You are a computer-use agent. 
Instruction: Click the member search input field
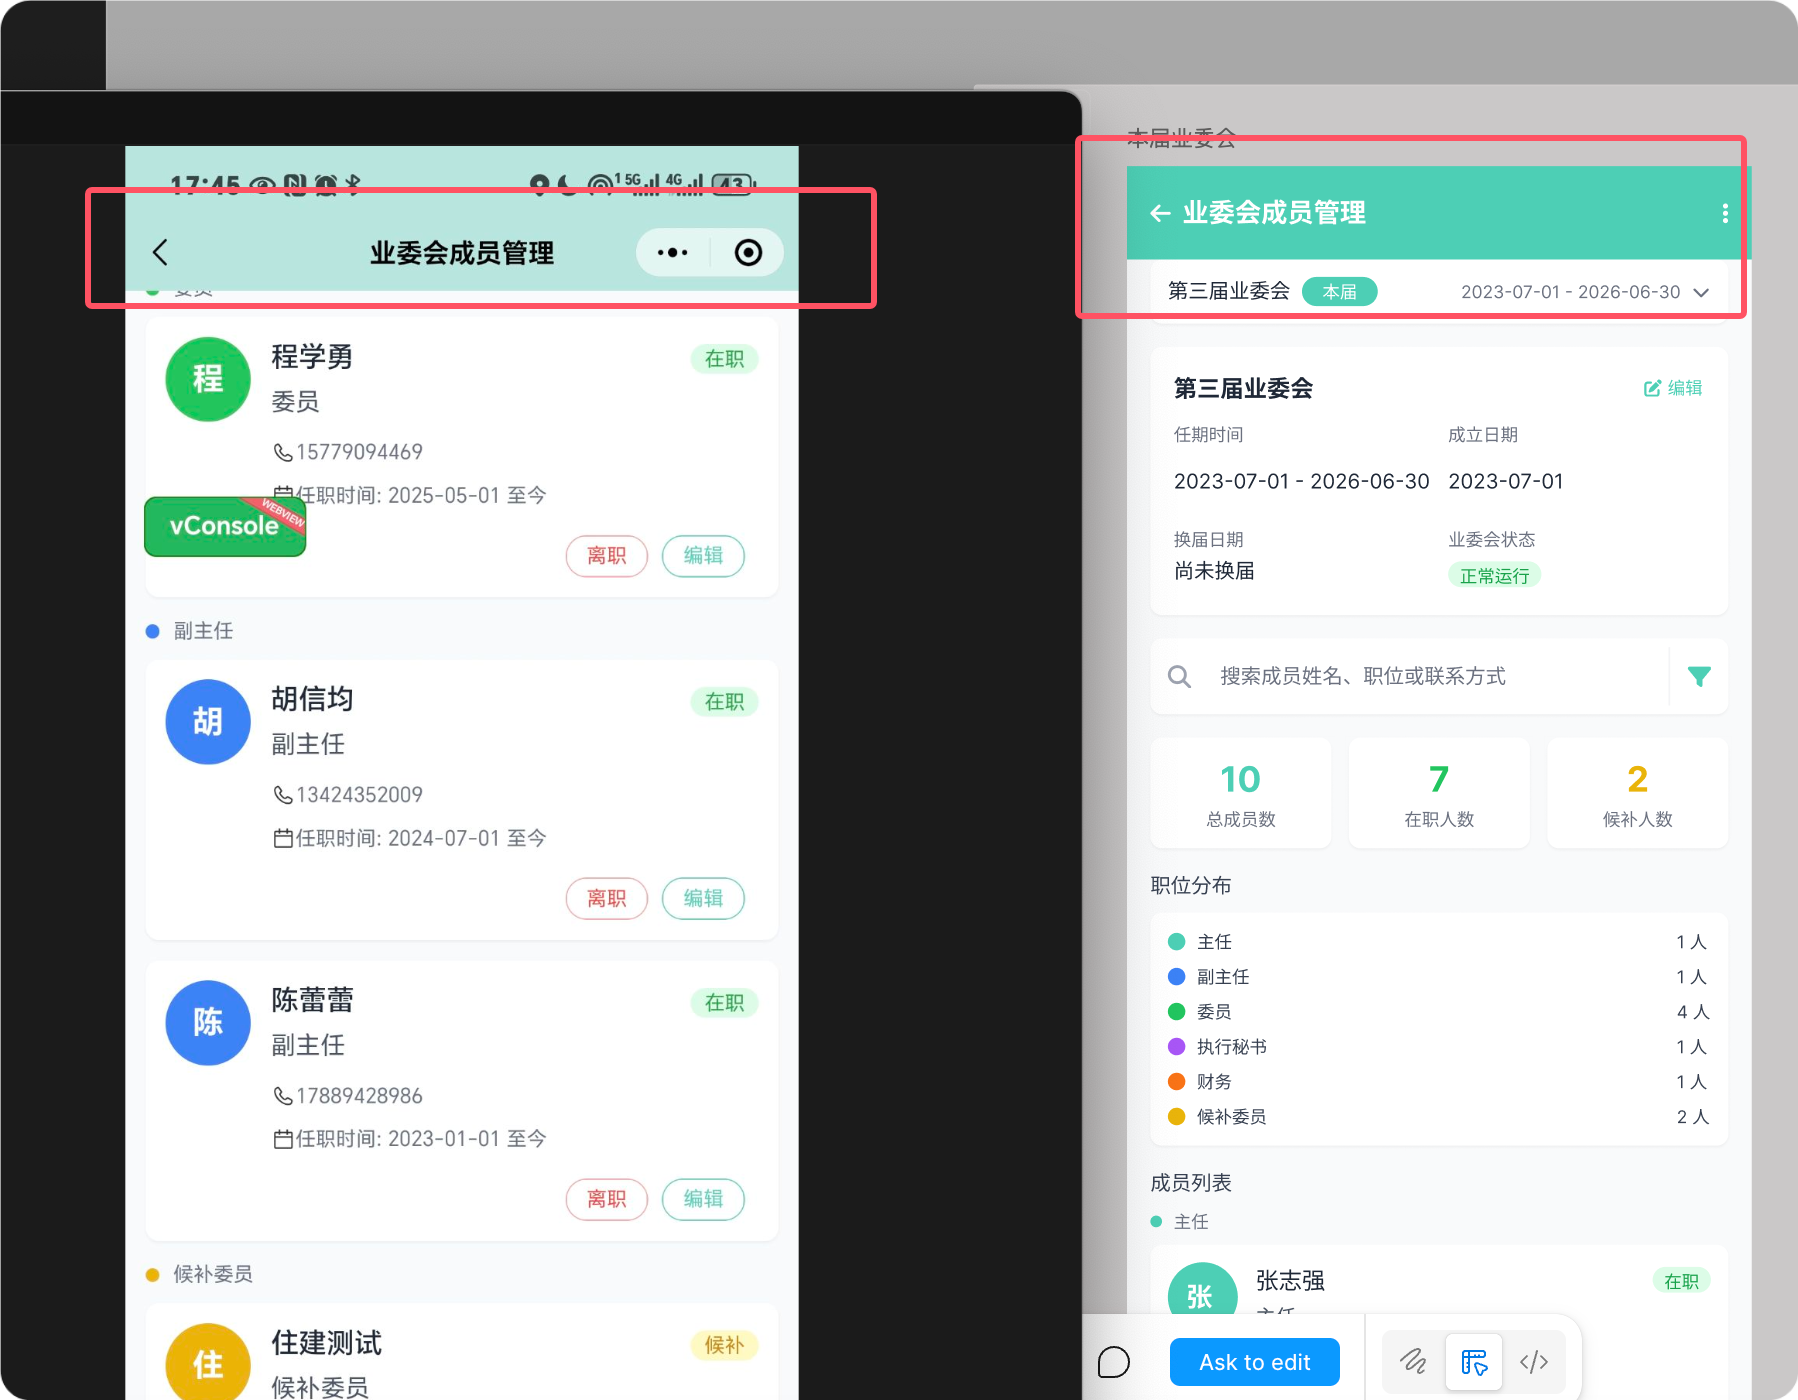coord(1420,677)
